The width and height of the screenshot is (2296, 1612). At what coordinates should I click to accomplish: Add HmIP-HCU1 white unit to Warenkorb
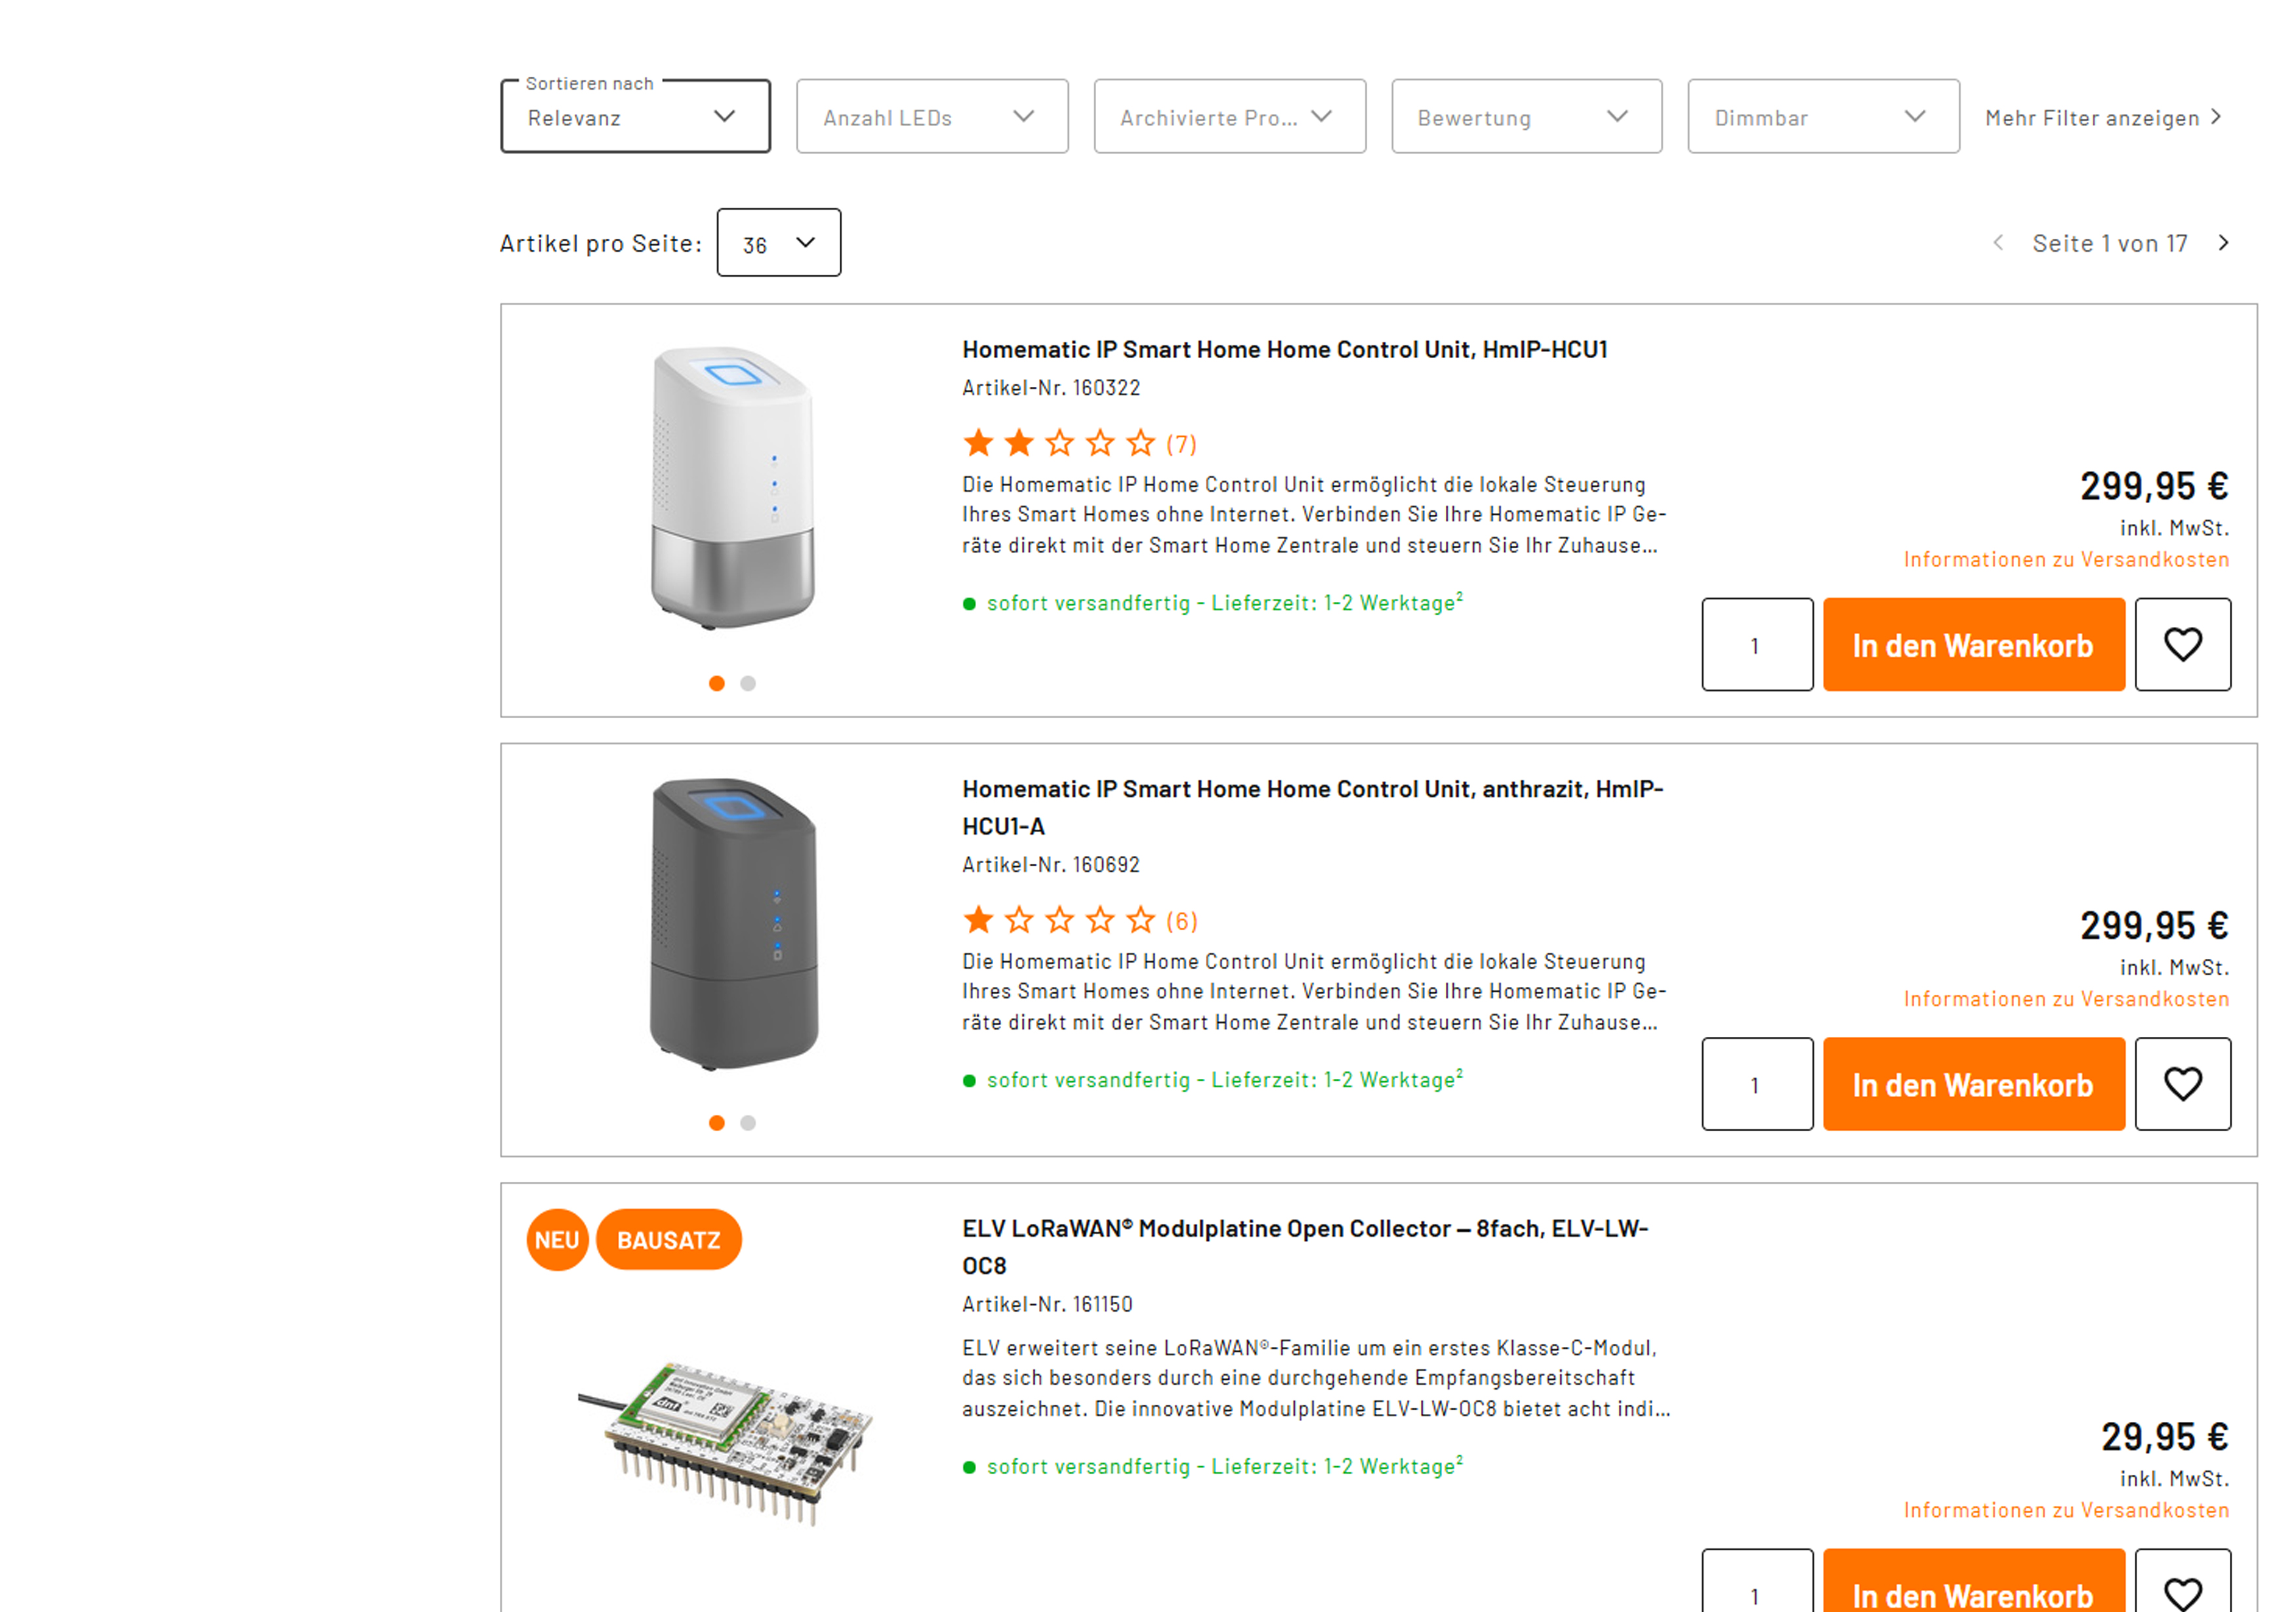pos(1973,645)
